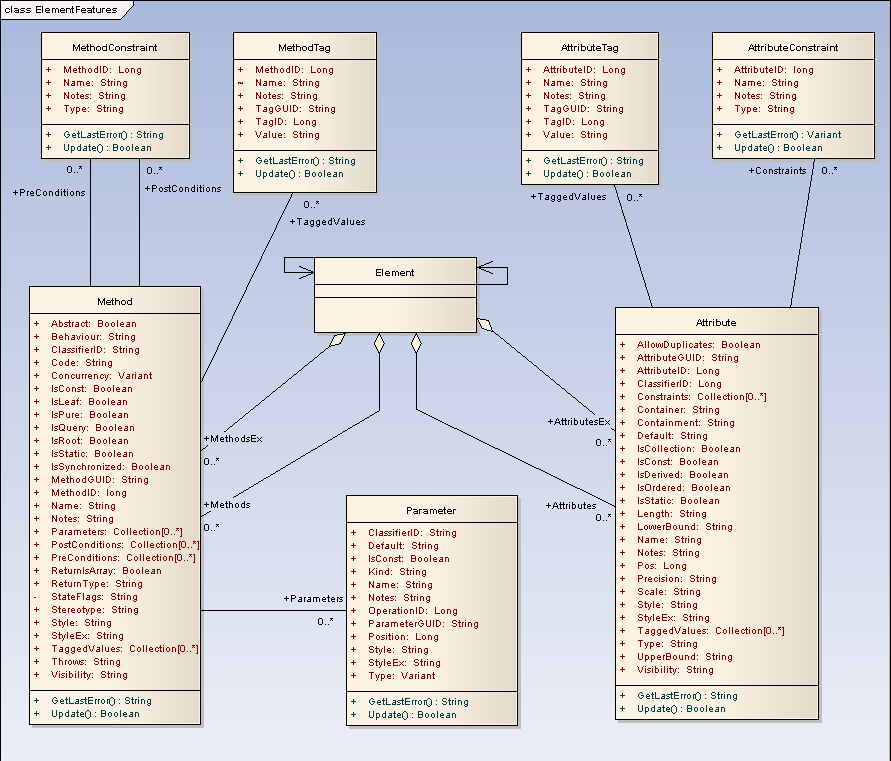Select the MethodTag class header
The height and width of the screenshot is (761, 891).
[x=304, y=47]
